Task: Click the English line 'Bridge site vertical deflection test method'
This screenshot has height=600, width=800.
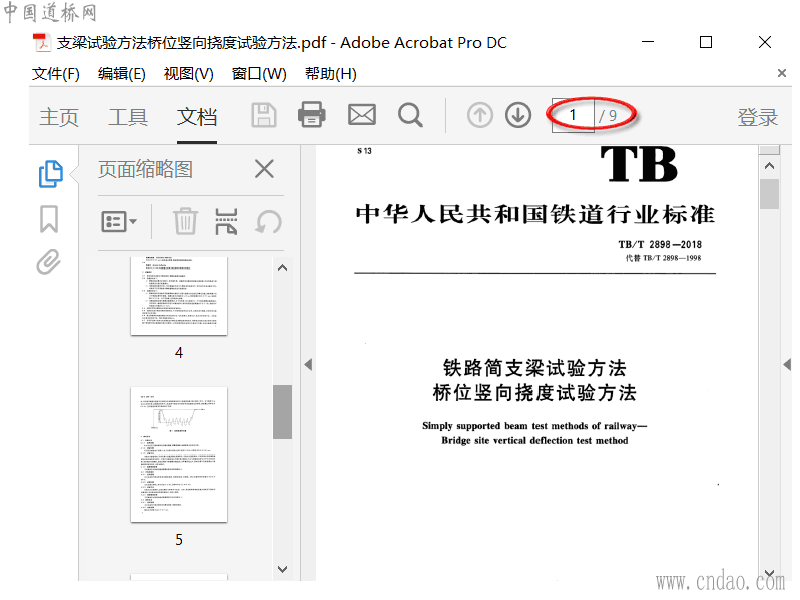Action: coord(535,440)
